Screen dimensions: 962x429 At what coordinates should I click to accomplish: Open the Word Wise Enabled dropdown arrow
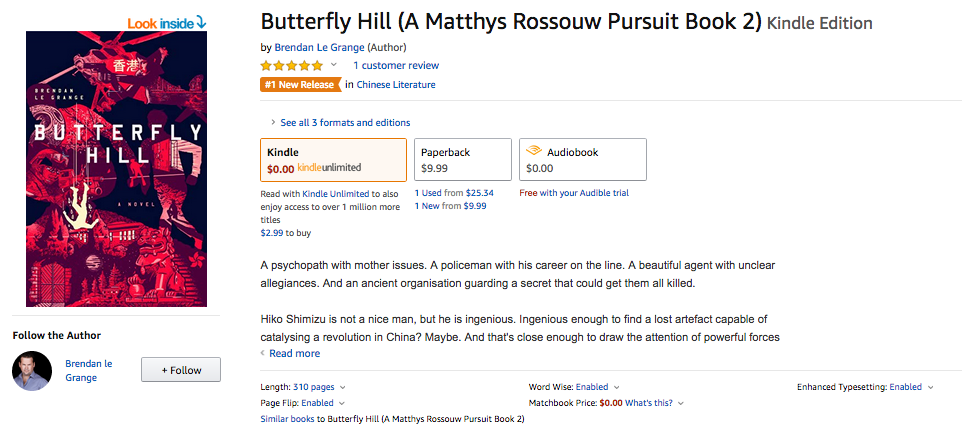tap(617, 387)
